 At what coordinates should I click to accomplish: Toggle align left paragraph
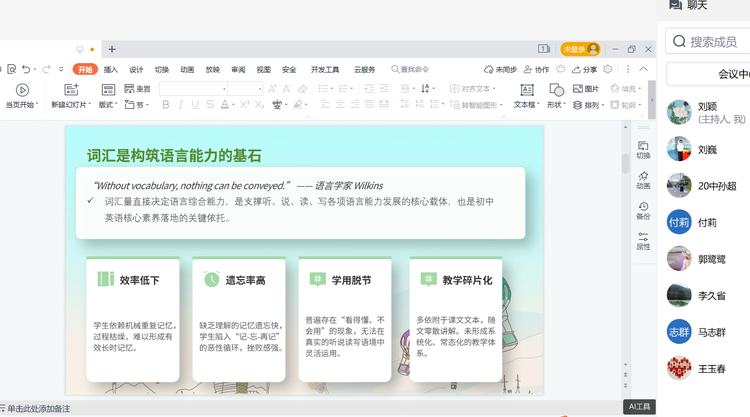(325, 104)
